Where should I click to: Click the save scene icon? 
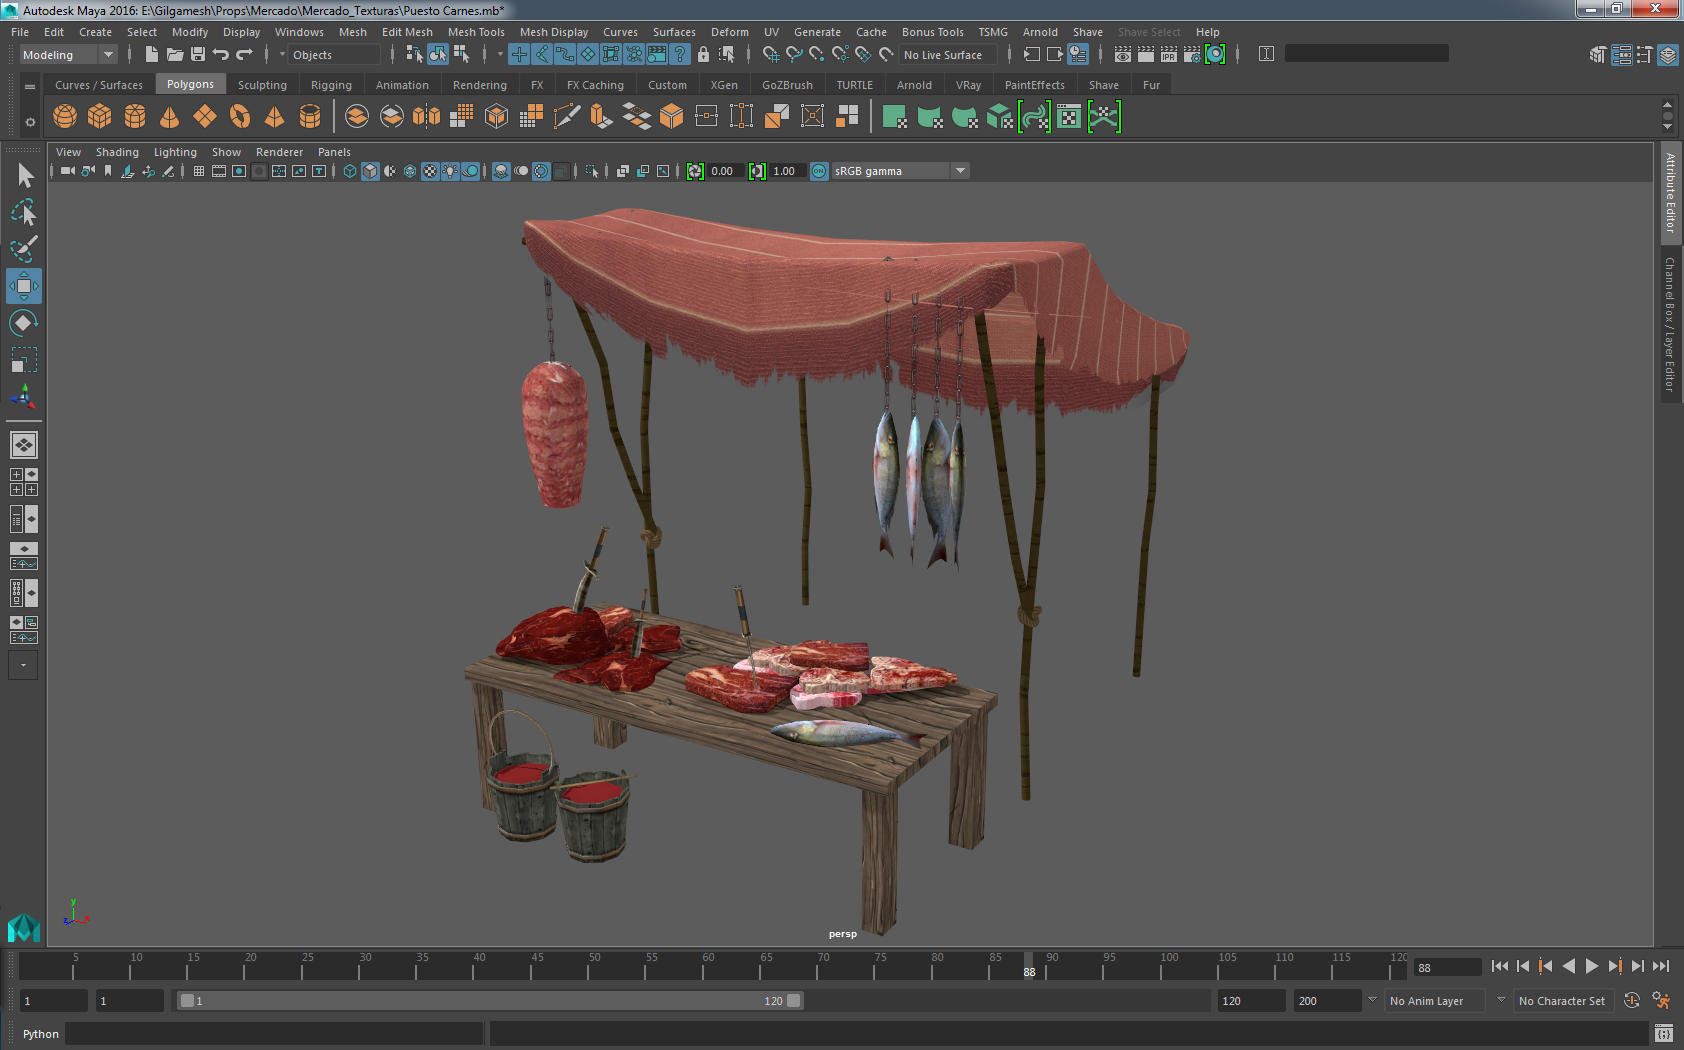[198, 55]
